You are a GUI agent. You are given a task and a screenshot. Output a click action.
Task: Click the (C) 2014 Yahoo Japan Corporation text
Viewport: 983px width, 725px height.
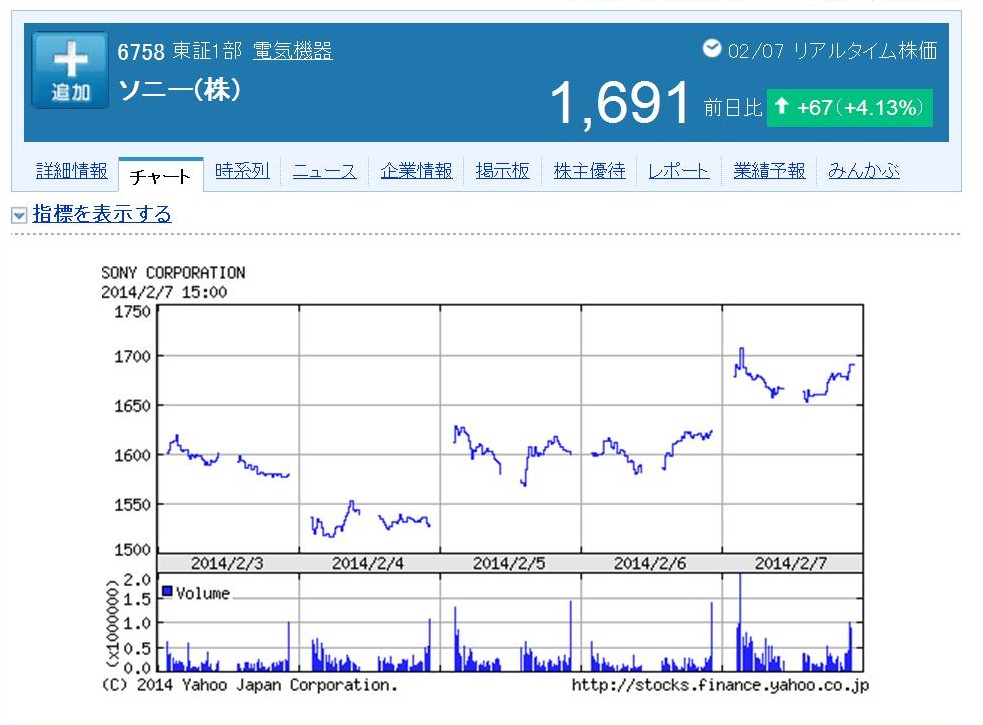click(250, 685)
